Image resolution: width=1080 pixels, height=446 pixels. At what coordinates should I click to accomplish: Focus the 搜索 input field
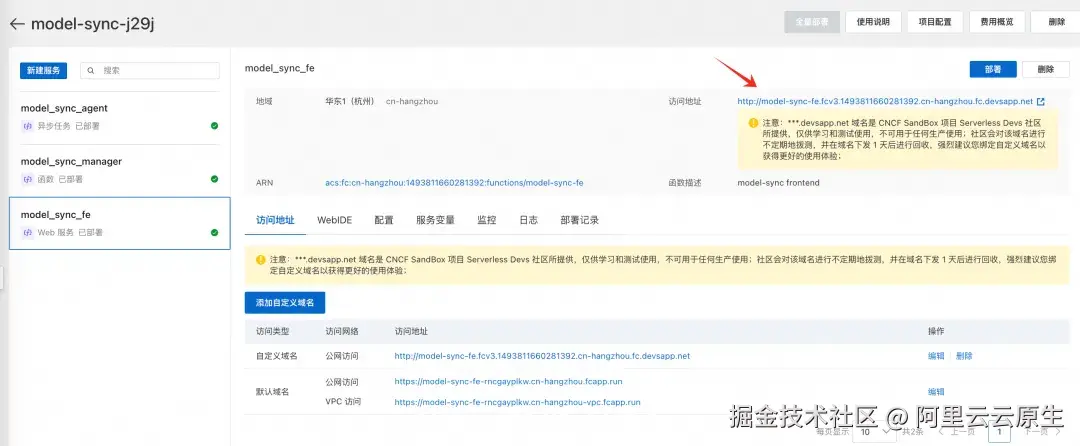click(x=150, y=70)
